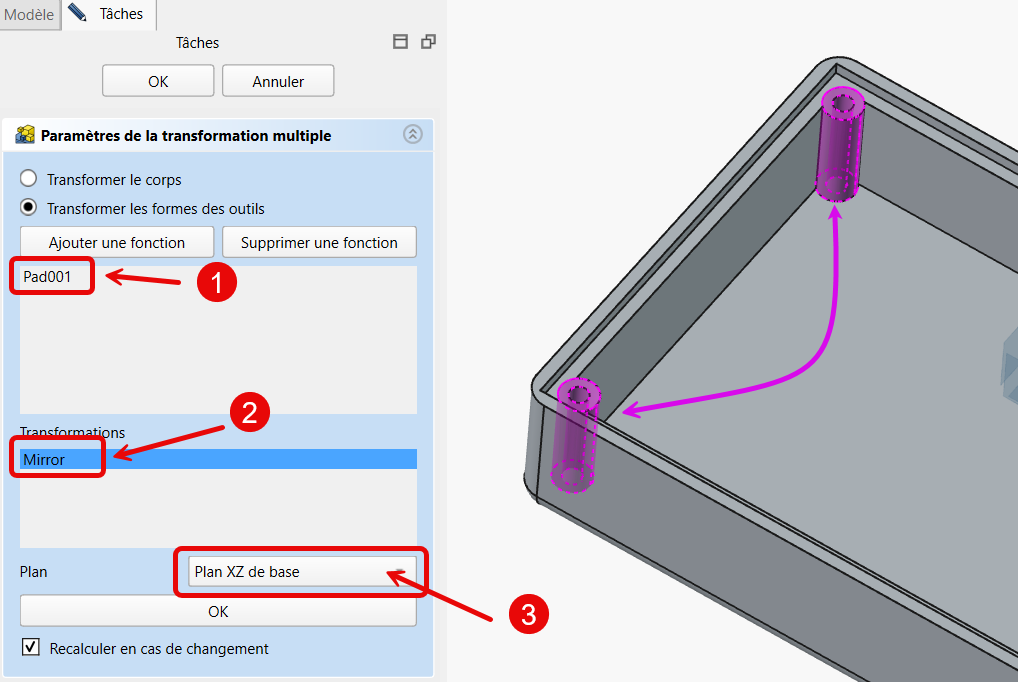Click the overlapping-squares float icon of Tâches panel
This screenshot has width=1018, height=682.
pos(428,42)
